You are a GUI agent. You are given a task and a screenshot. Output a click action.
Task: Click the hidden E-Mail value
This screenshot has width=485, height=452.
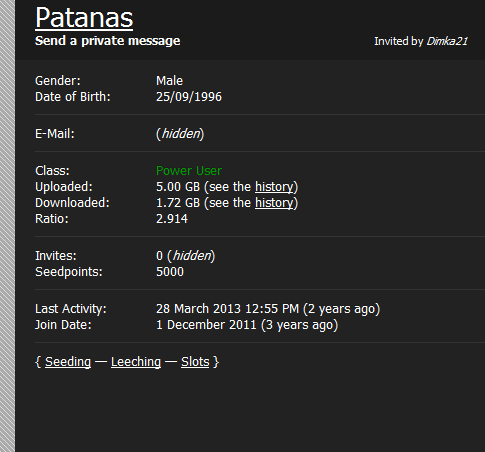[180, 134]
